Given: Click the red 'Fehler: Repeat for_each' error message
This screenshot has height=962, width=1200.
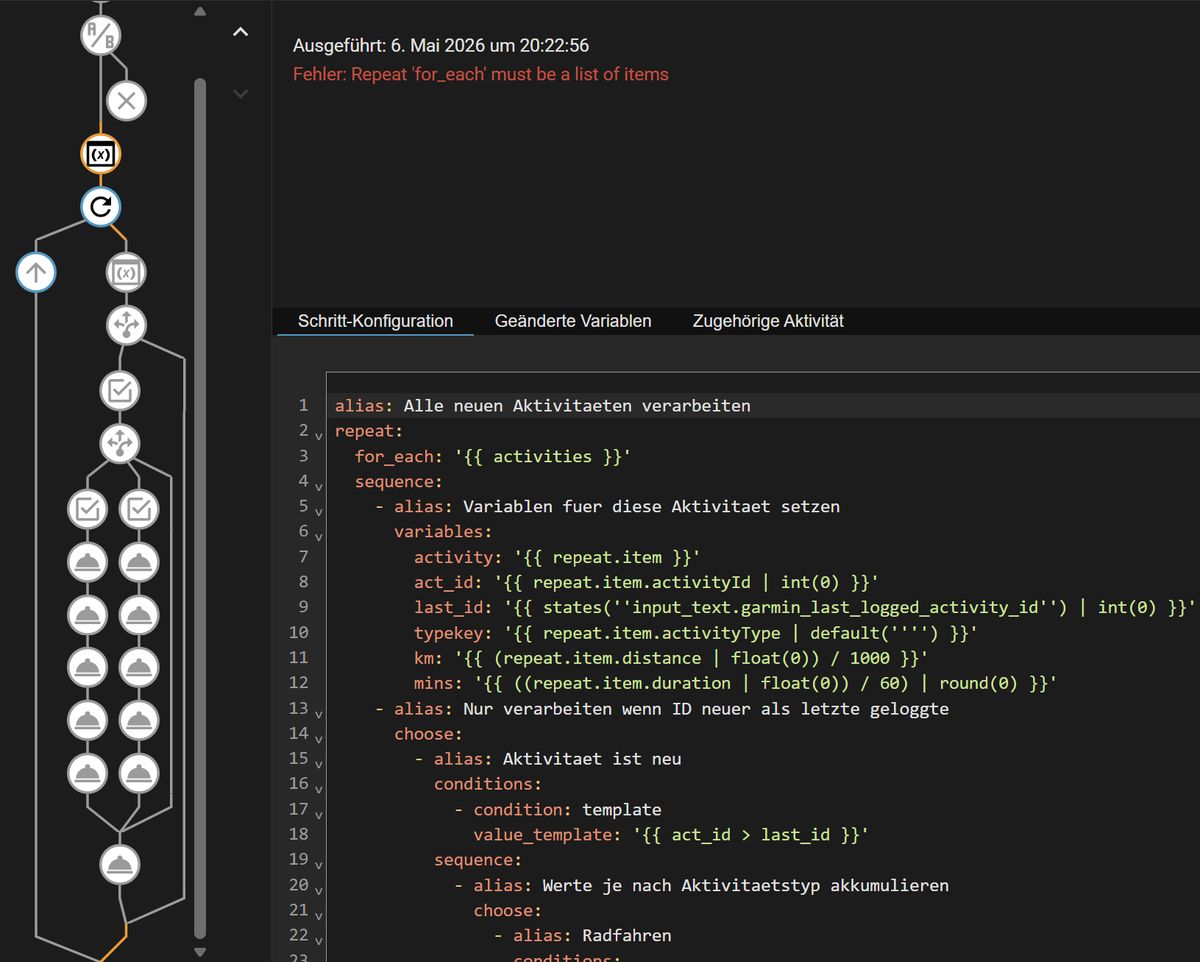Looking at the screenshot, I should point(481,74).
